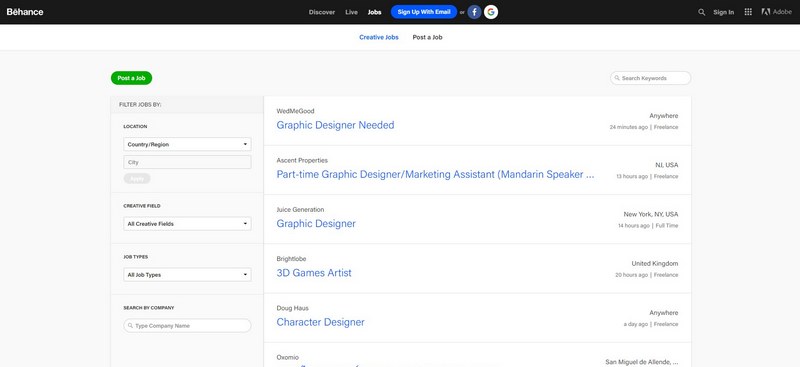Open Juice Generation Graphic Designer job
The image size is (800, 367).
[316, 224]
